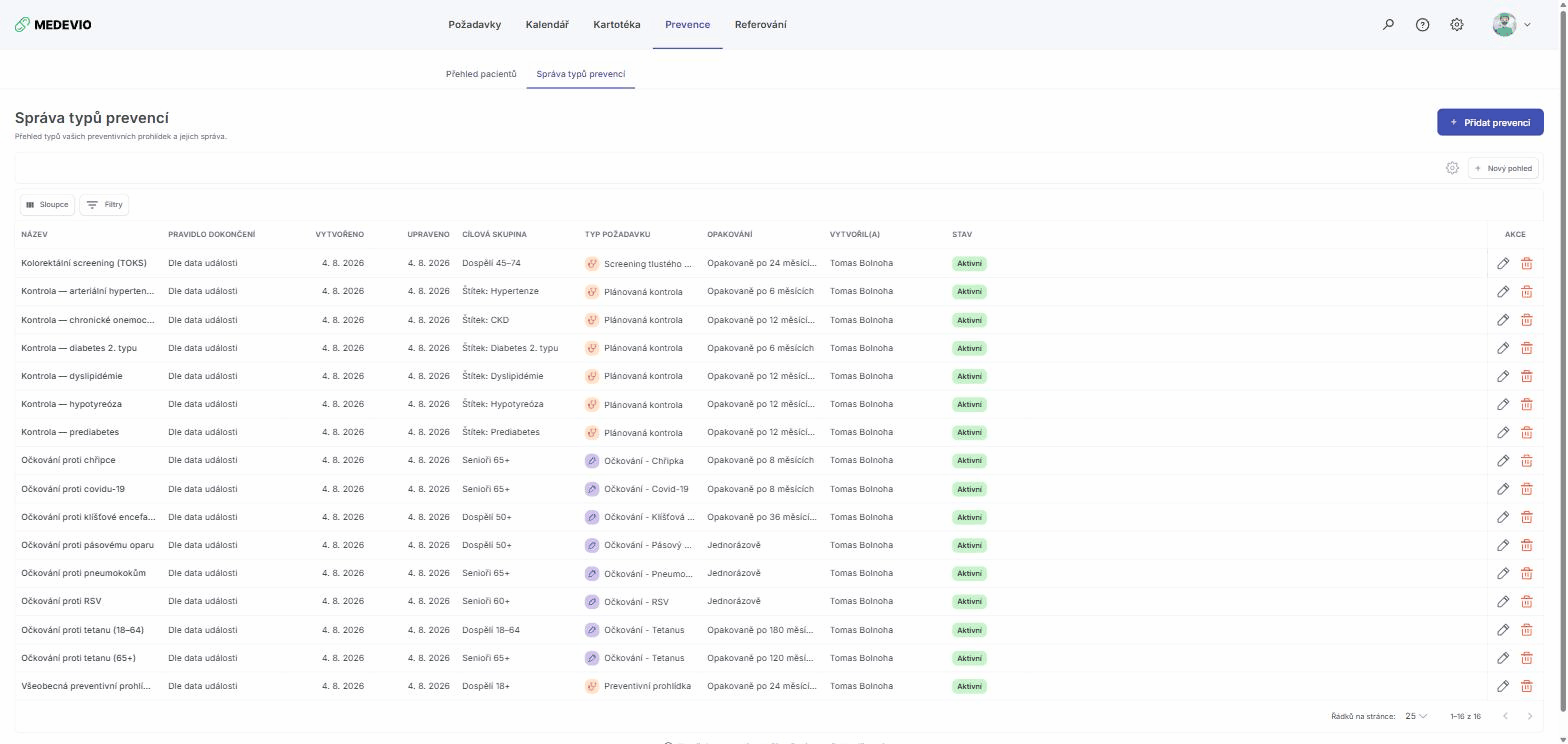Delete the Kontrola — prediabetes prevention
This screenshot has width=1568, height=744.
[1527, 433]
